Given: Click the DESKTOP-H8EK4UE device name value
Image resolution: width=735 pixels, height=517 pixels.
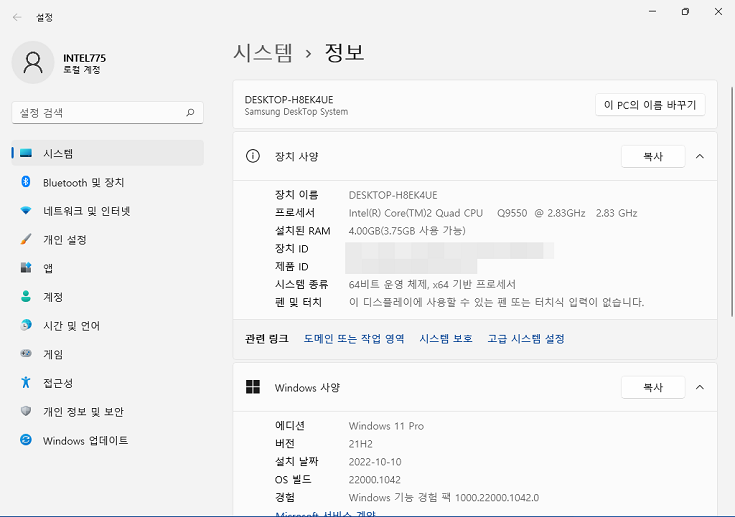Looking at the screenshot, I should 393,195.
